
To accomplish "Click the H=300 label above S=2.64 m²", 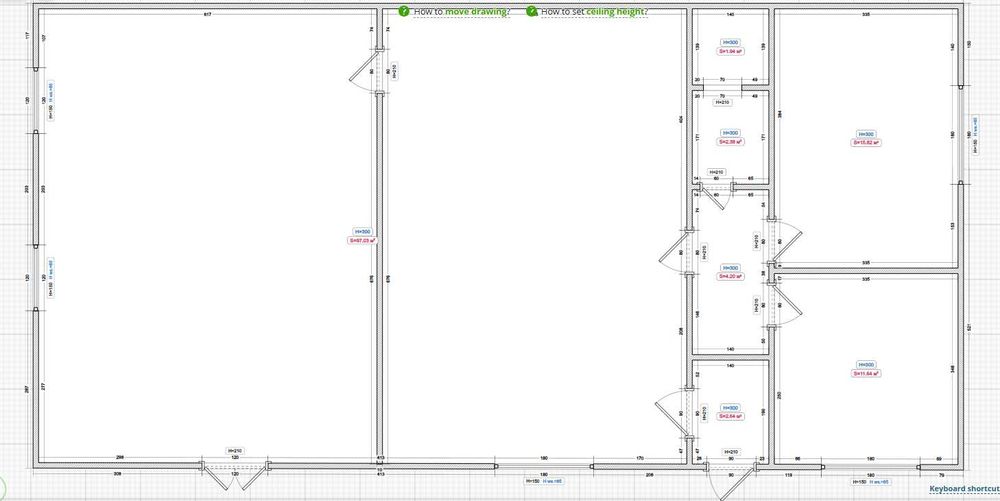I will 730,407.
